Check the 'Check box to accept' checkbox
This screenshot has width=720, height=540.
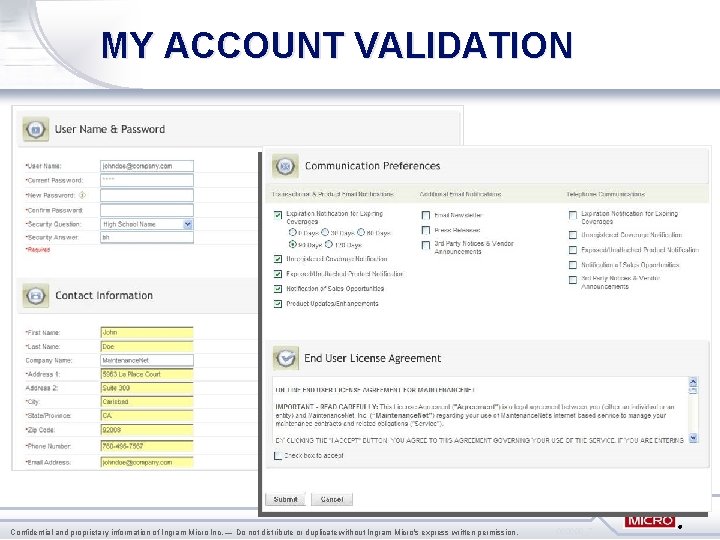tap(278, 456)
